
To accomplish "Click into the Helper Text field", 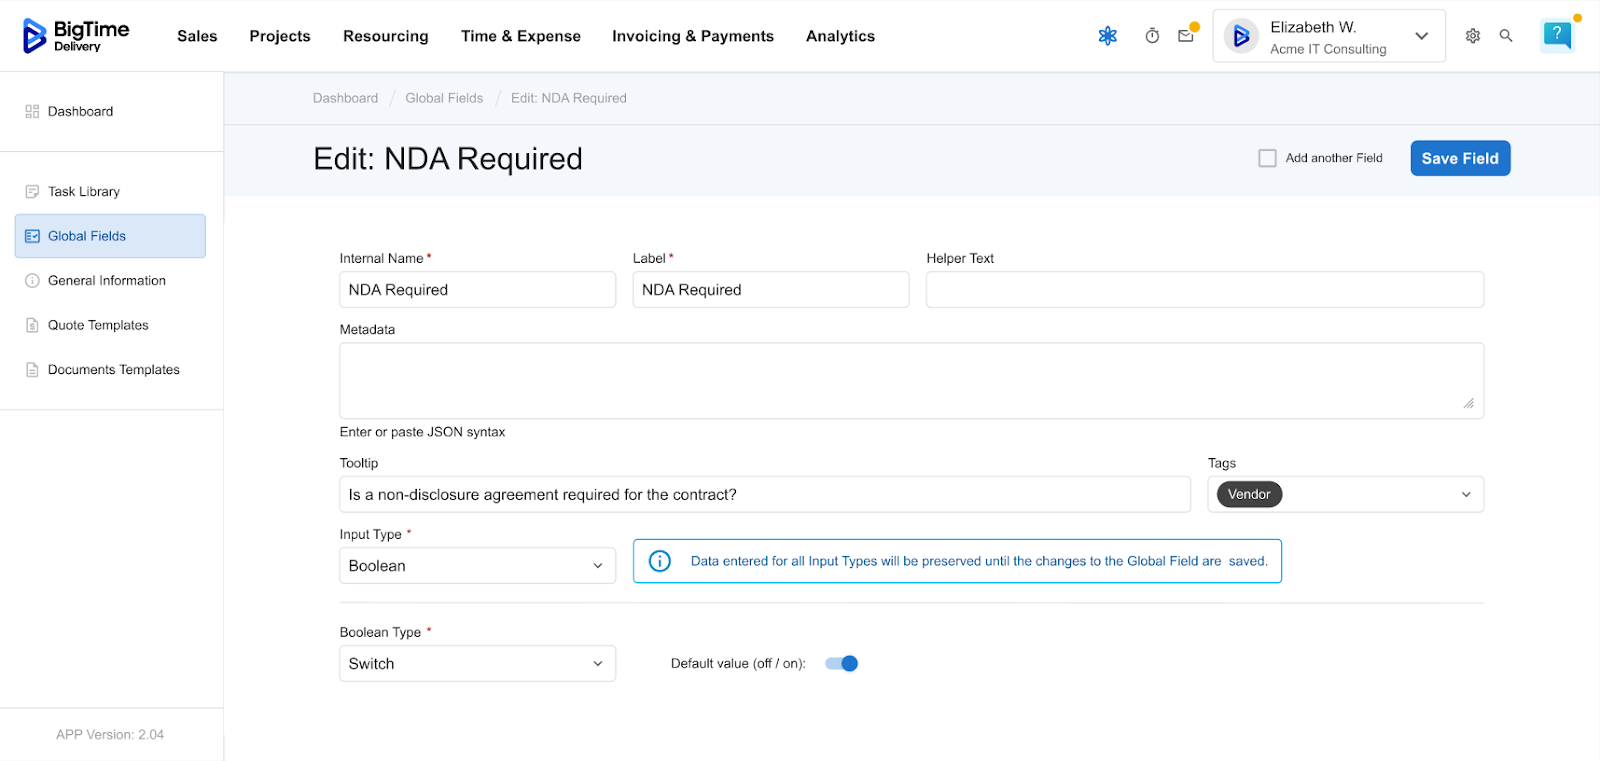I will click(1204, 290).
